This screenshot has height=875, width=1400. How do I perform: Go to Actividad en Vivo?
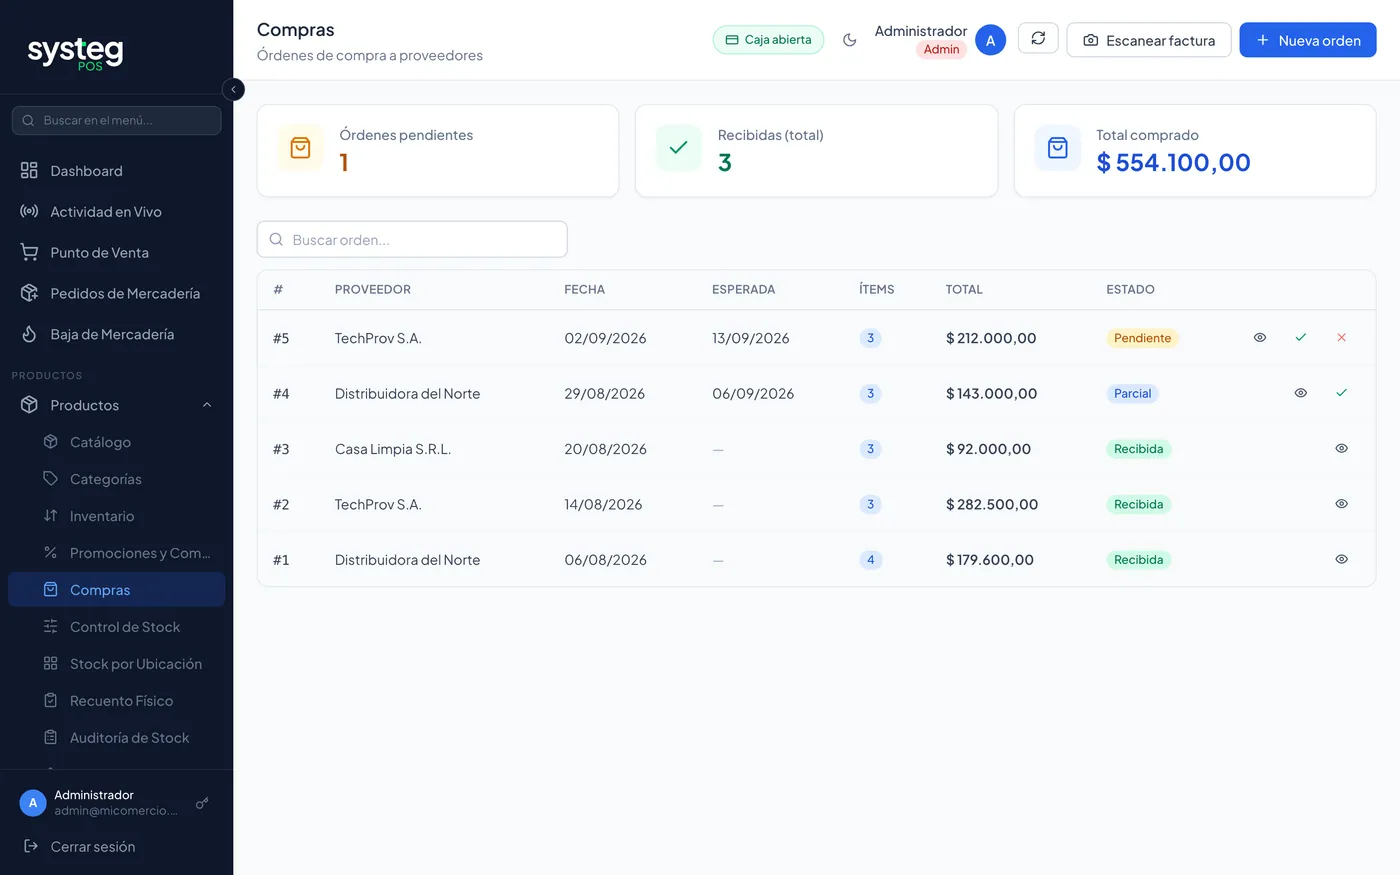(x=116, y=212)
